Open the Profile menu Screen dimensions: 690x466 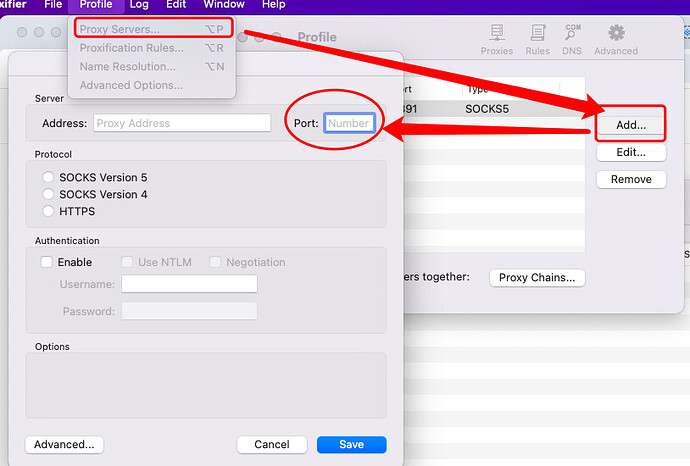[96, 5]
